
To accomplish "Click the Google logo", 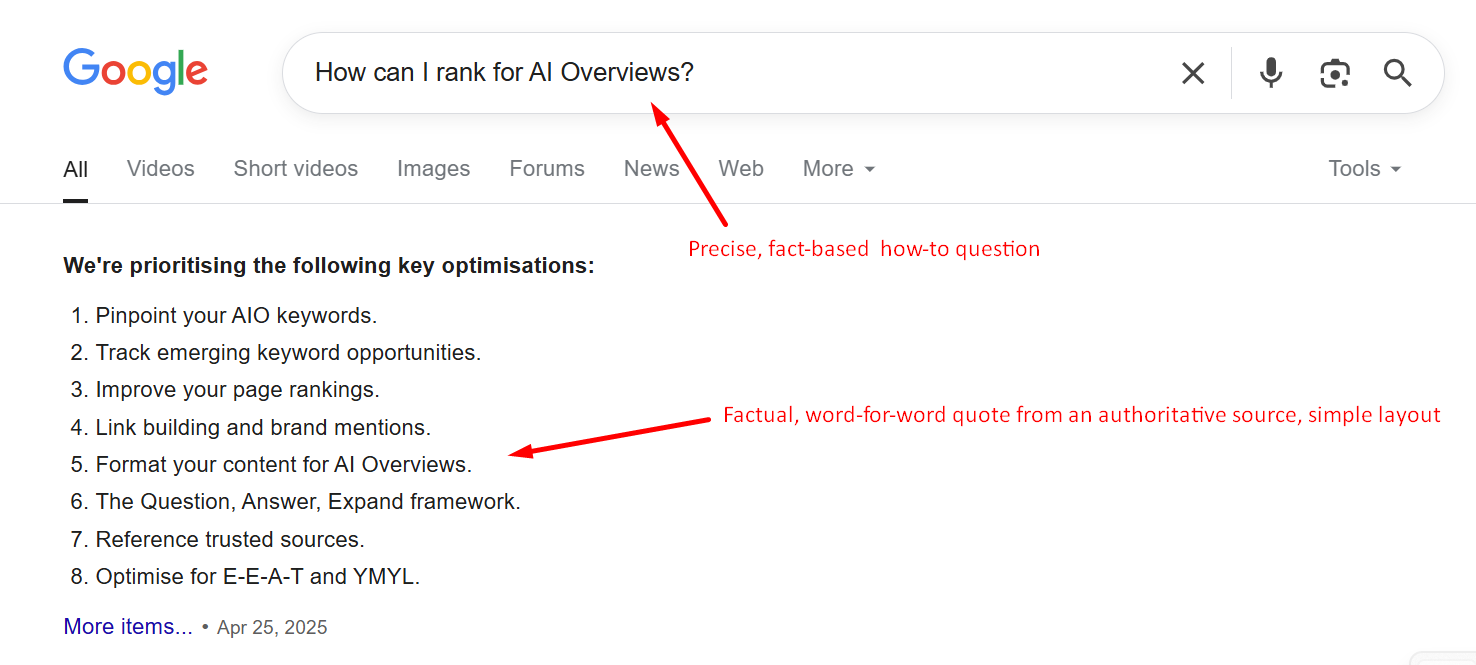I will [x=135, y=71].
